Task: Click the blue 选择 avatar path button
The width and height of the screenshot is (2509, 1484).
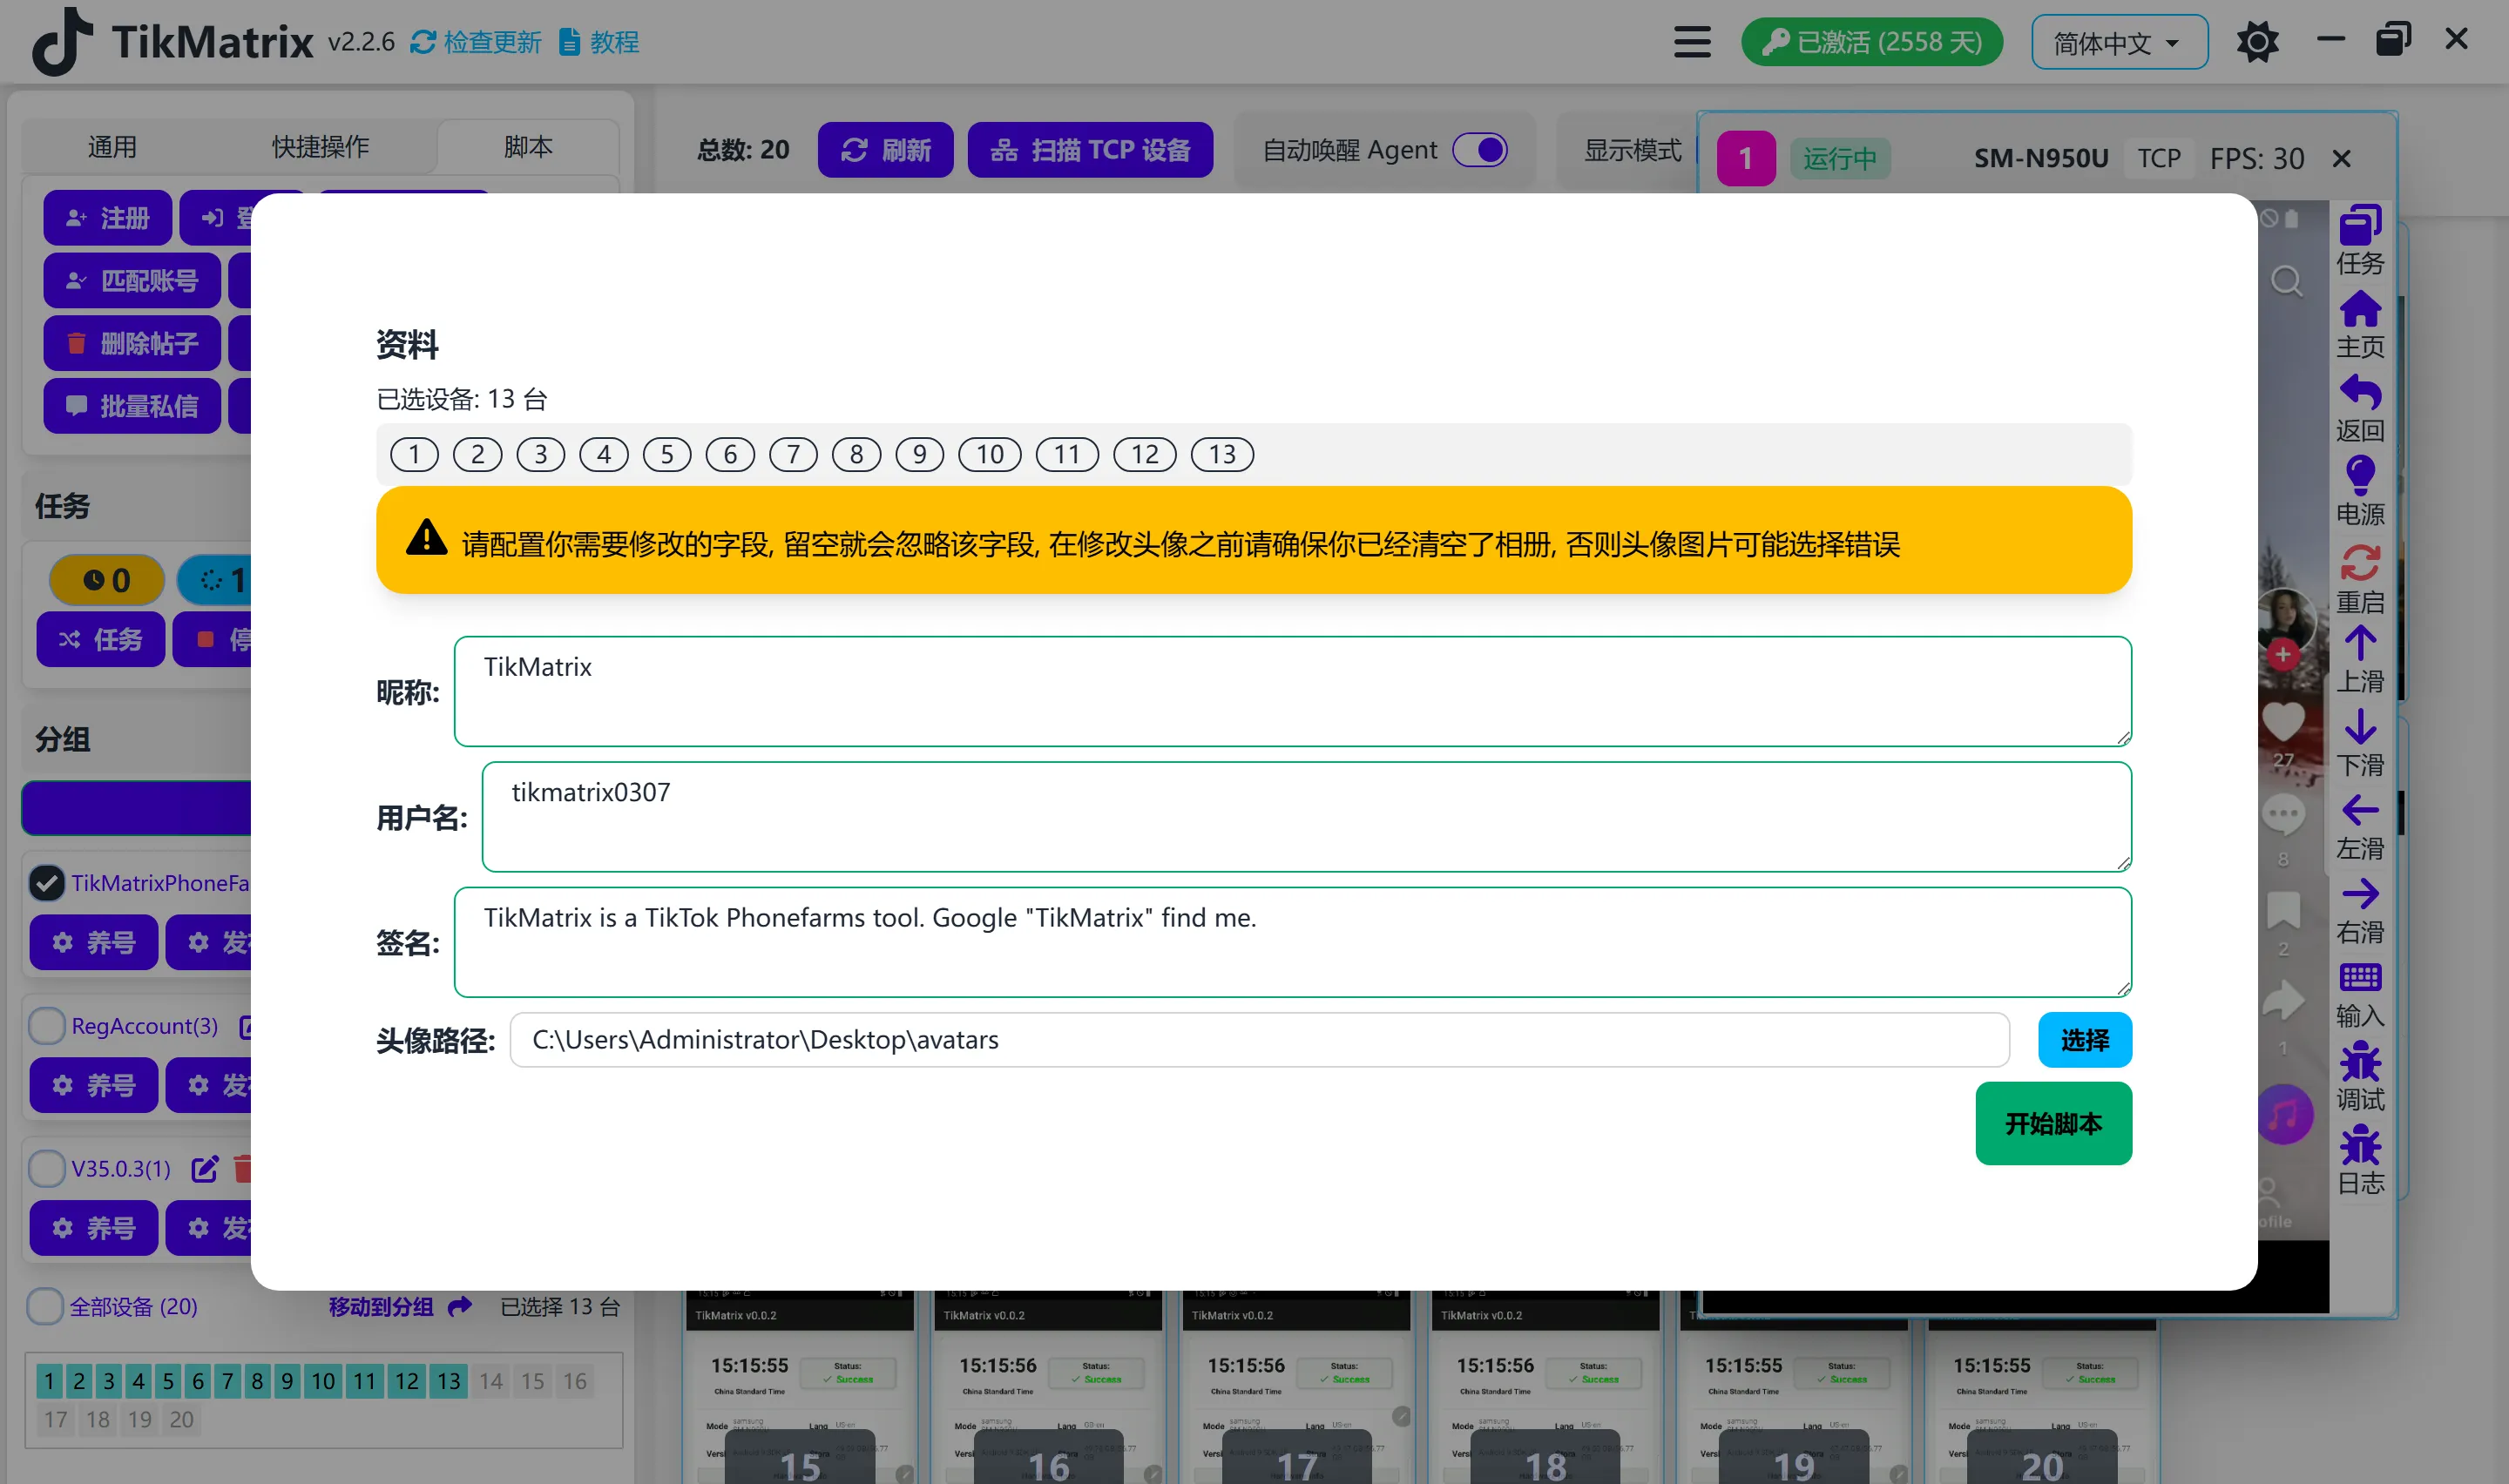Action: [2084, 1040]
